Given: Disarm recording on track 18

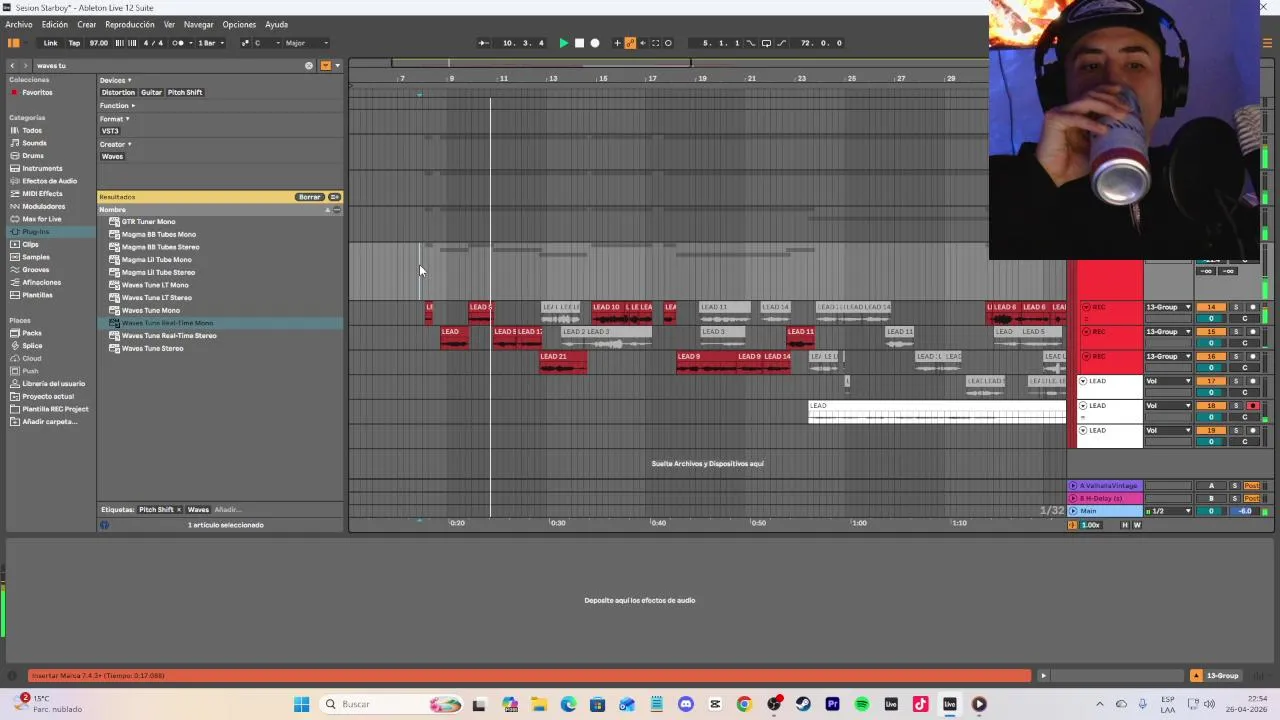Looking at the screenshot, I should [x=1253, y=406].
